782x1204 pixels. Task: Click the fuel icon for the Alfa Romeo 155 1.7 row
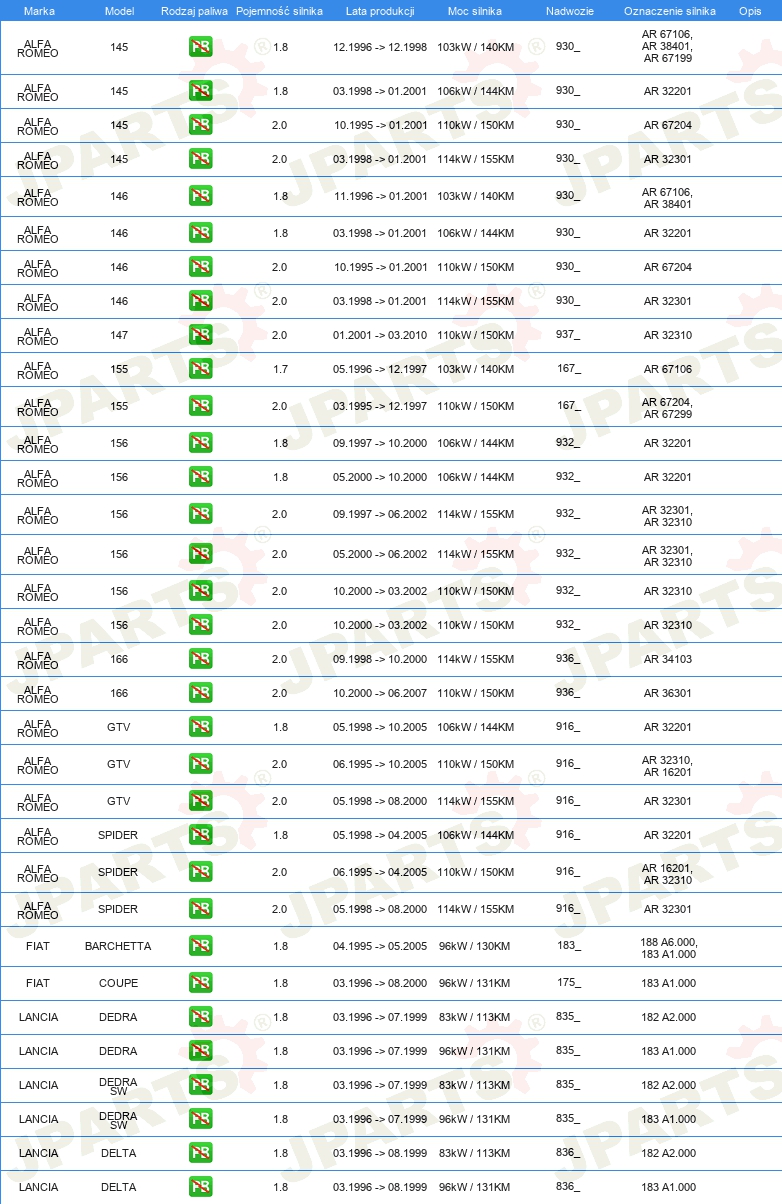click(x=201, y=369)
